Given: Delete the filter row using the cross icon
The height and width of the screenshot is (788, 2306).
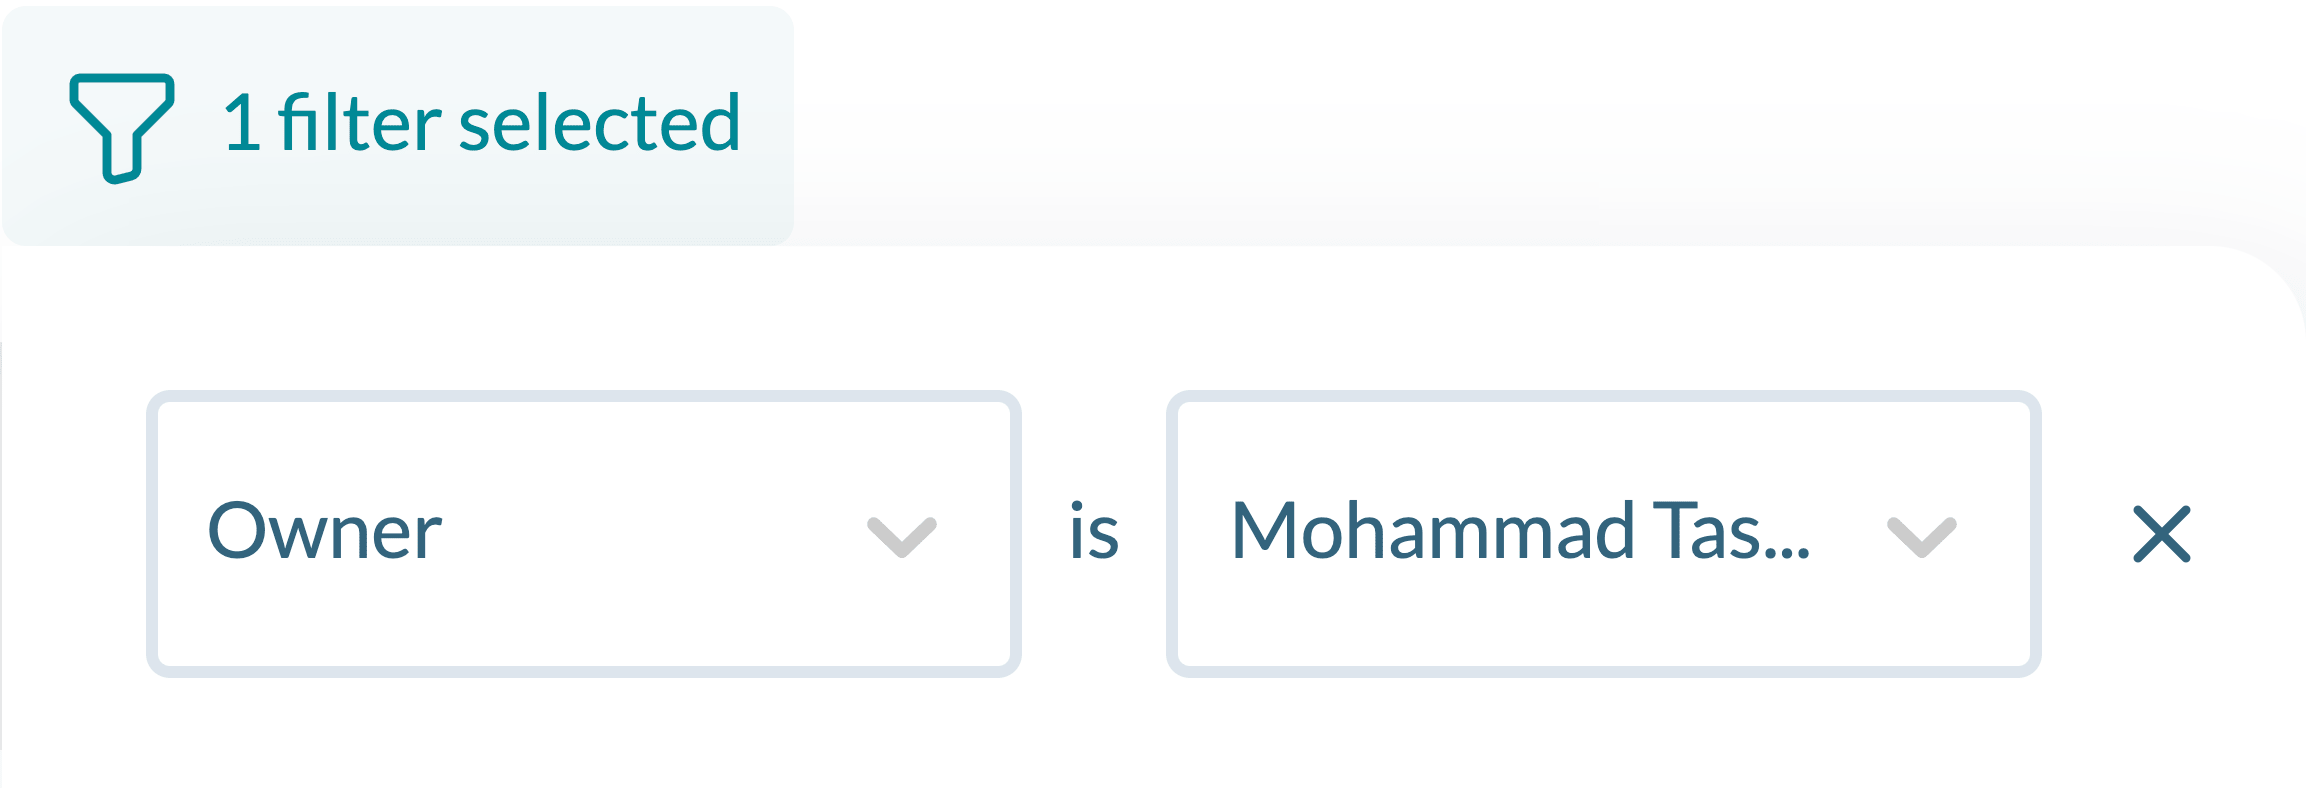Looking at the screenshot, I should coord(2161,534).
